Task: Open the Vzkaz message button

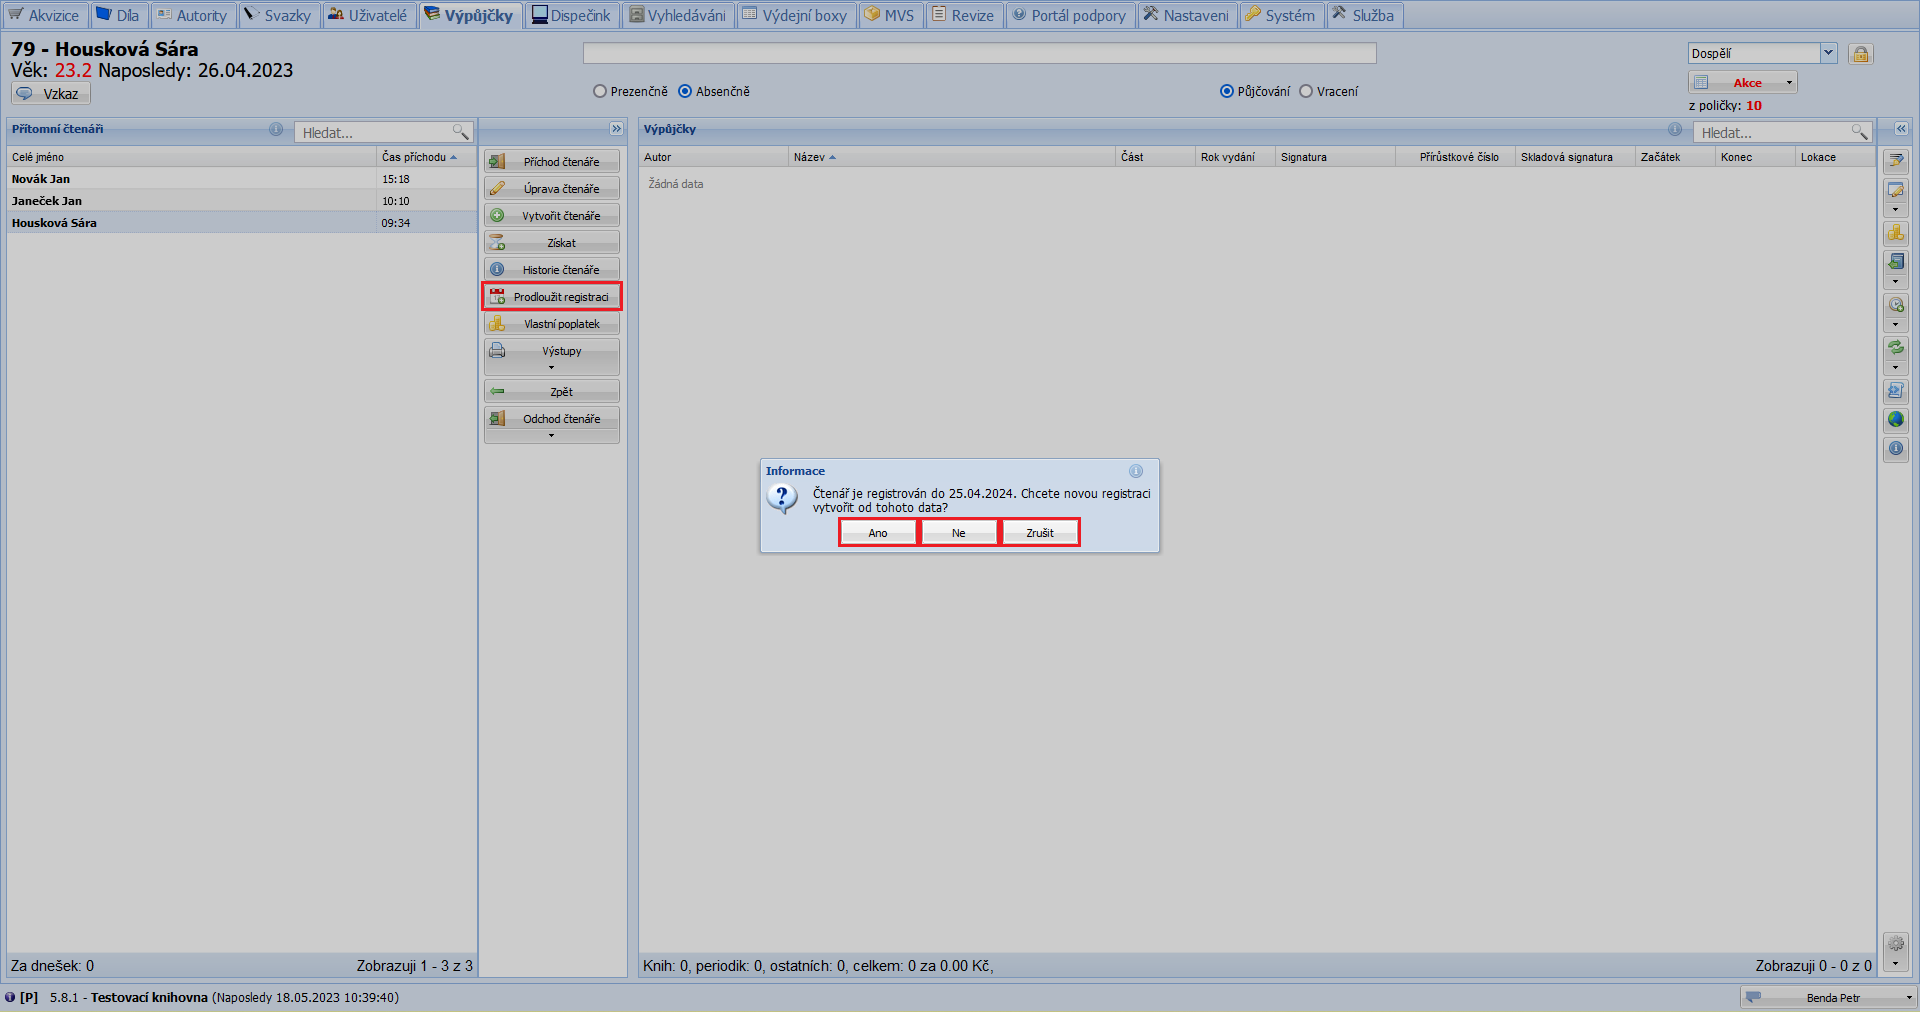Action: (x=51, y=93)
